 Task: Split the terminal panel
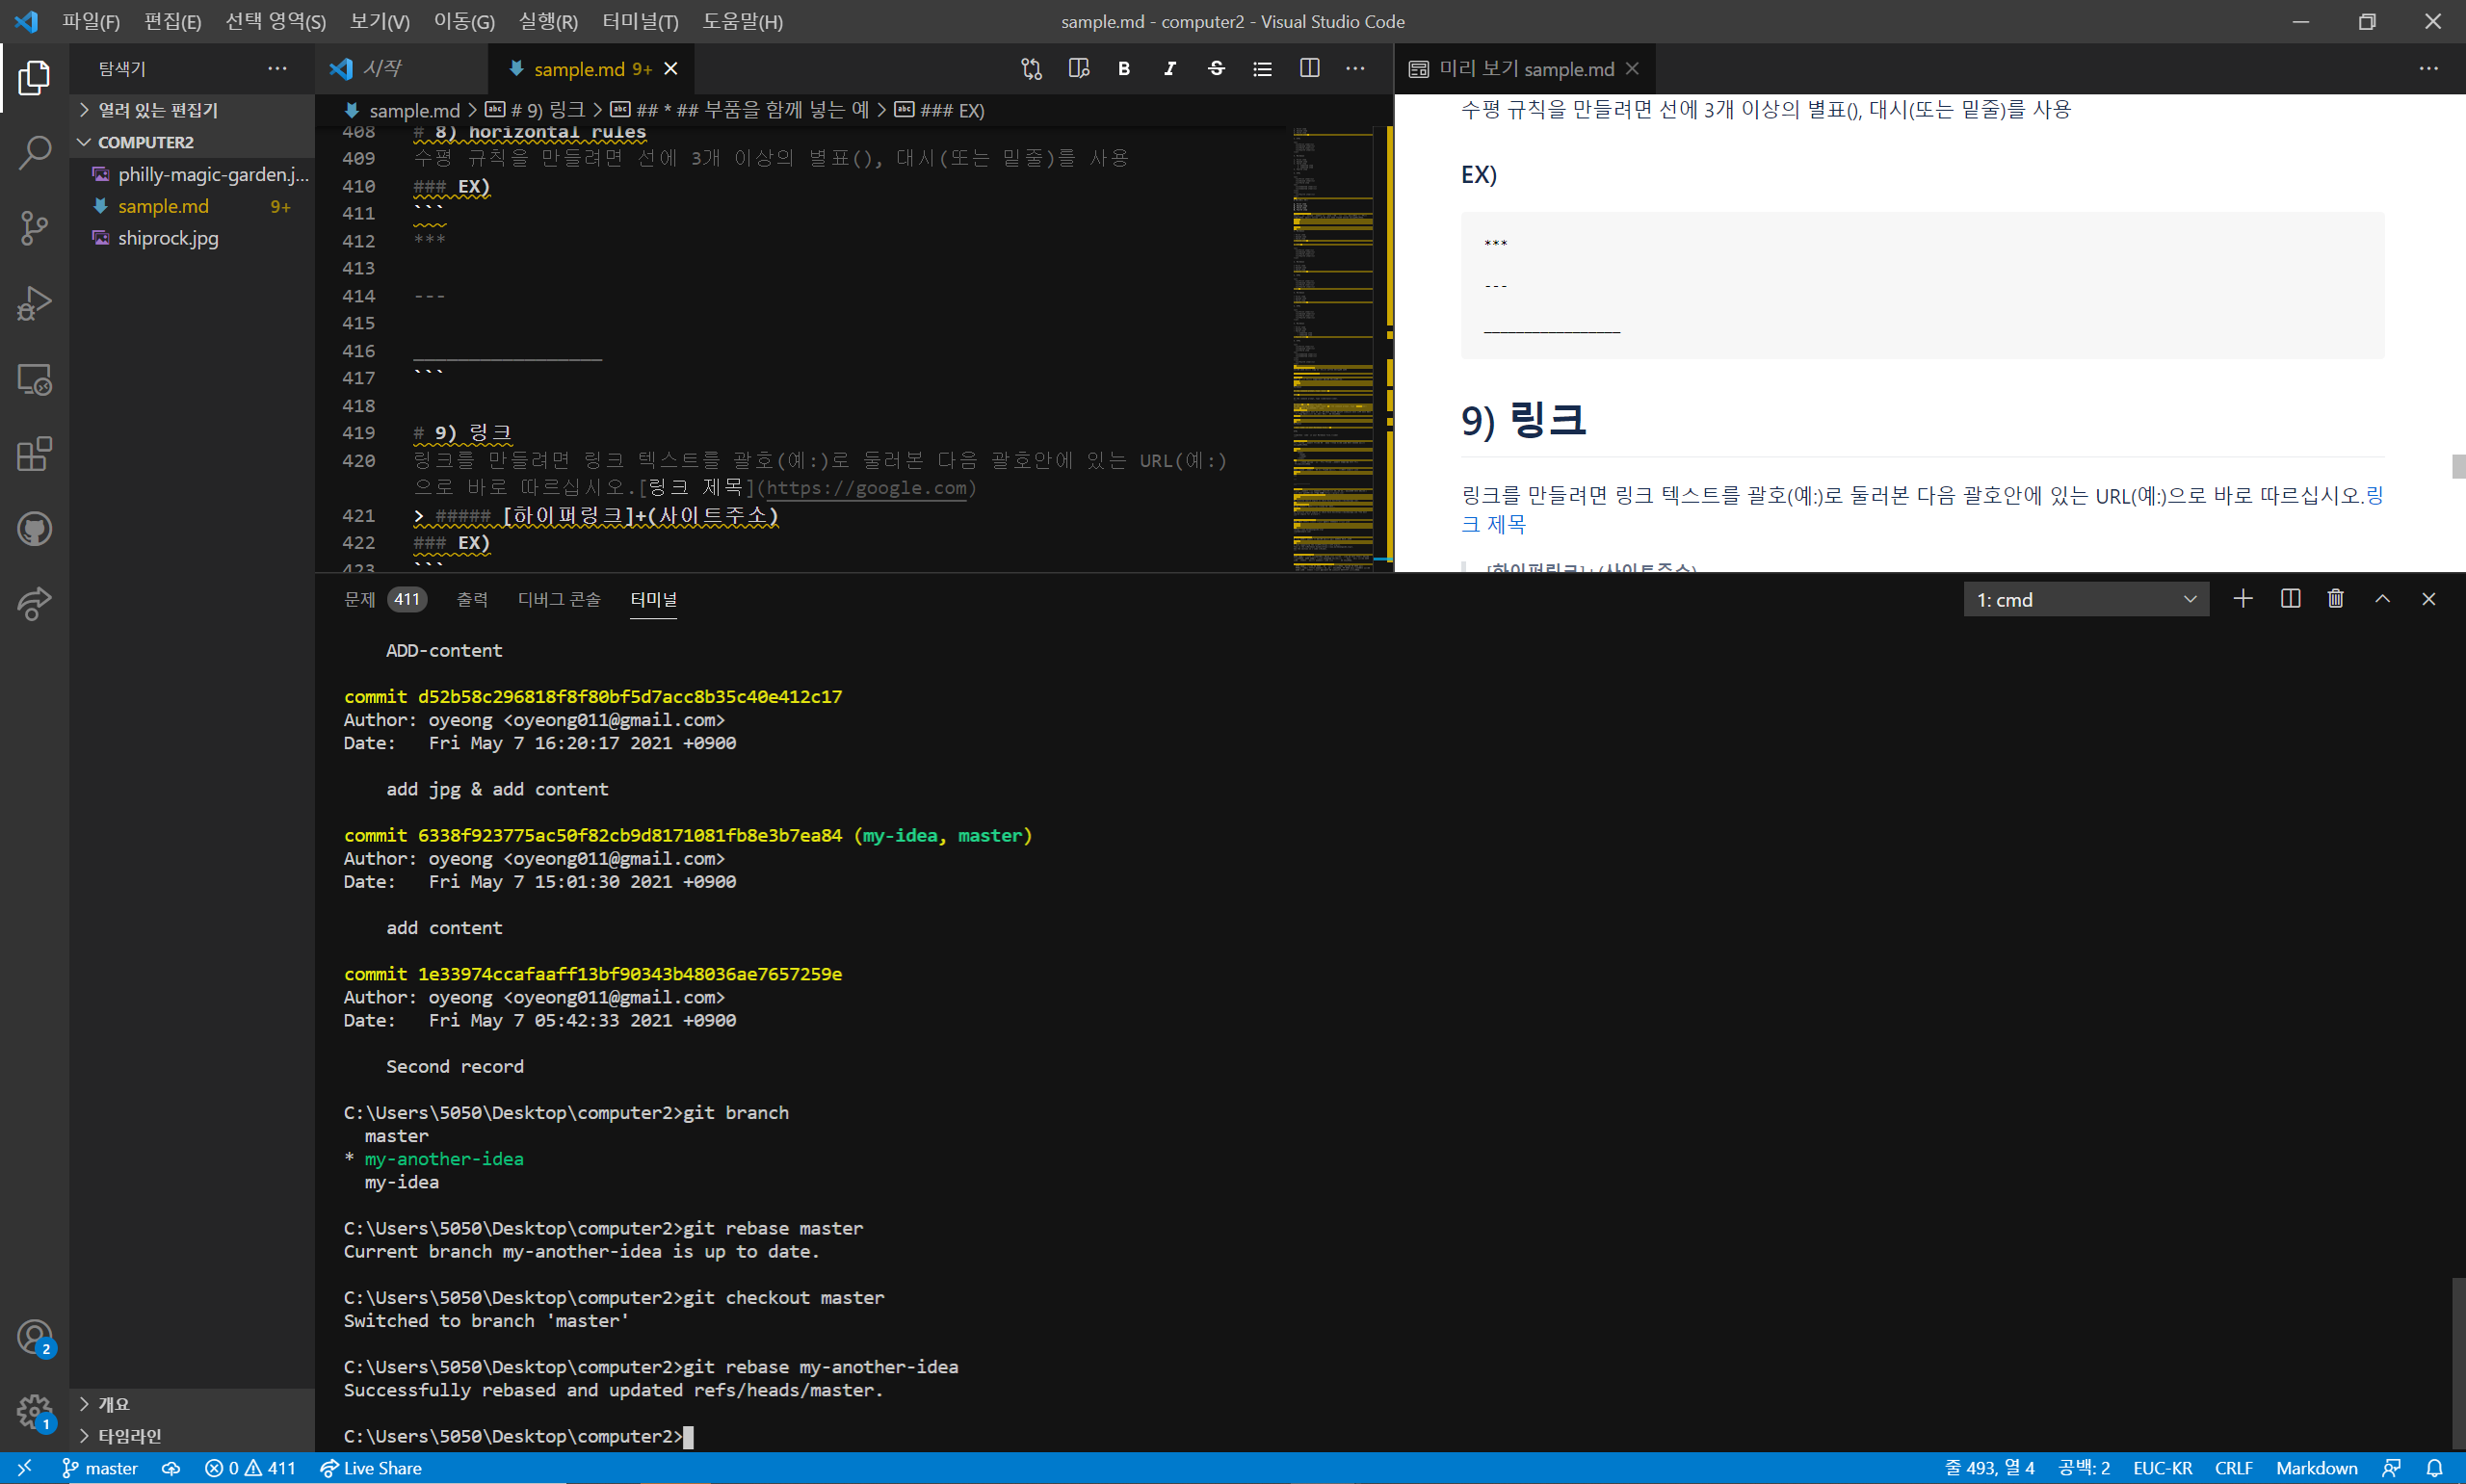pyautogui.click(x=2290, y=599)
